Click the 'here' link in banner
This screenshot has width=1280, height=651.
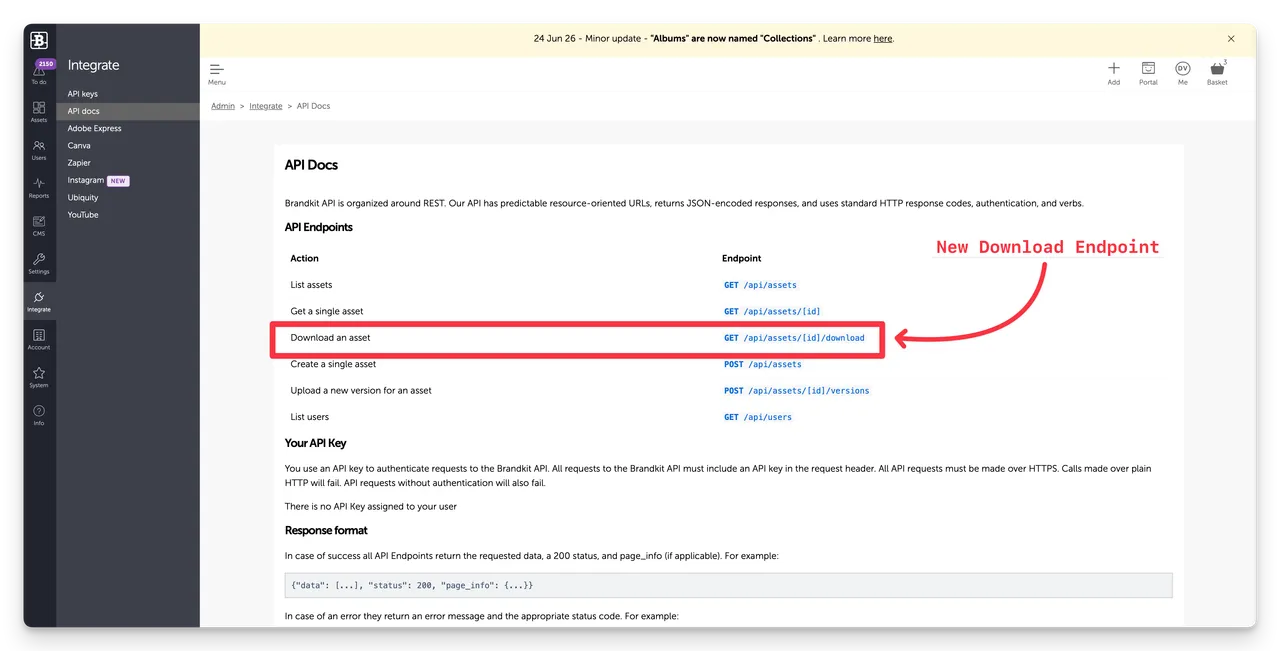click(883, 38)
